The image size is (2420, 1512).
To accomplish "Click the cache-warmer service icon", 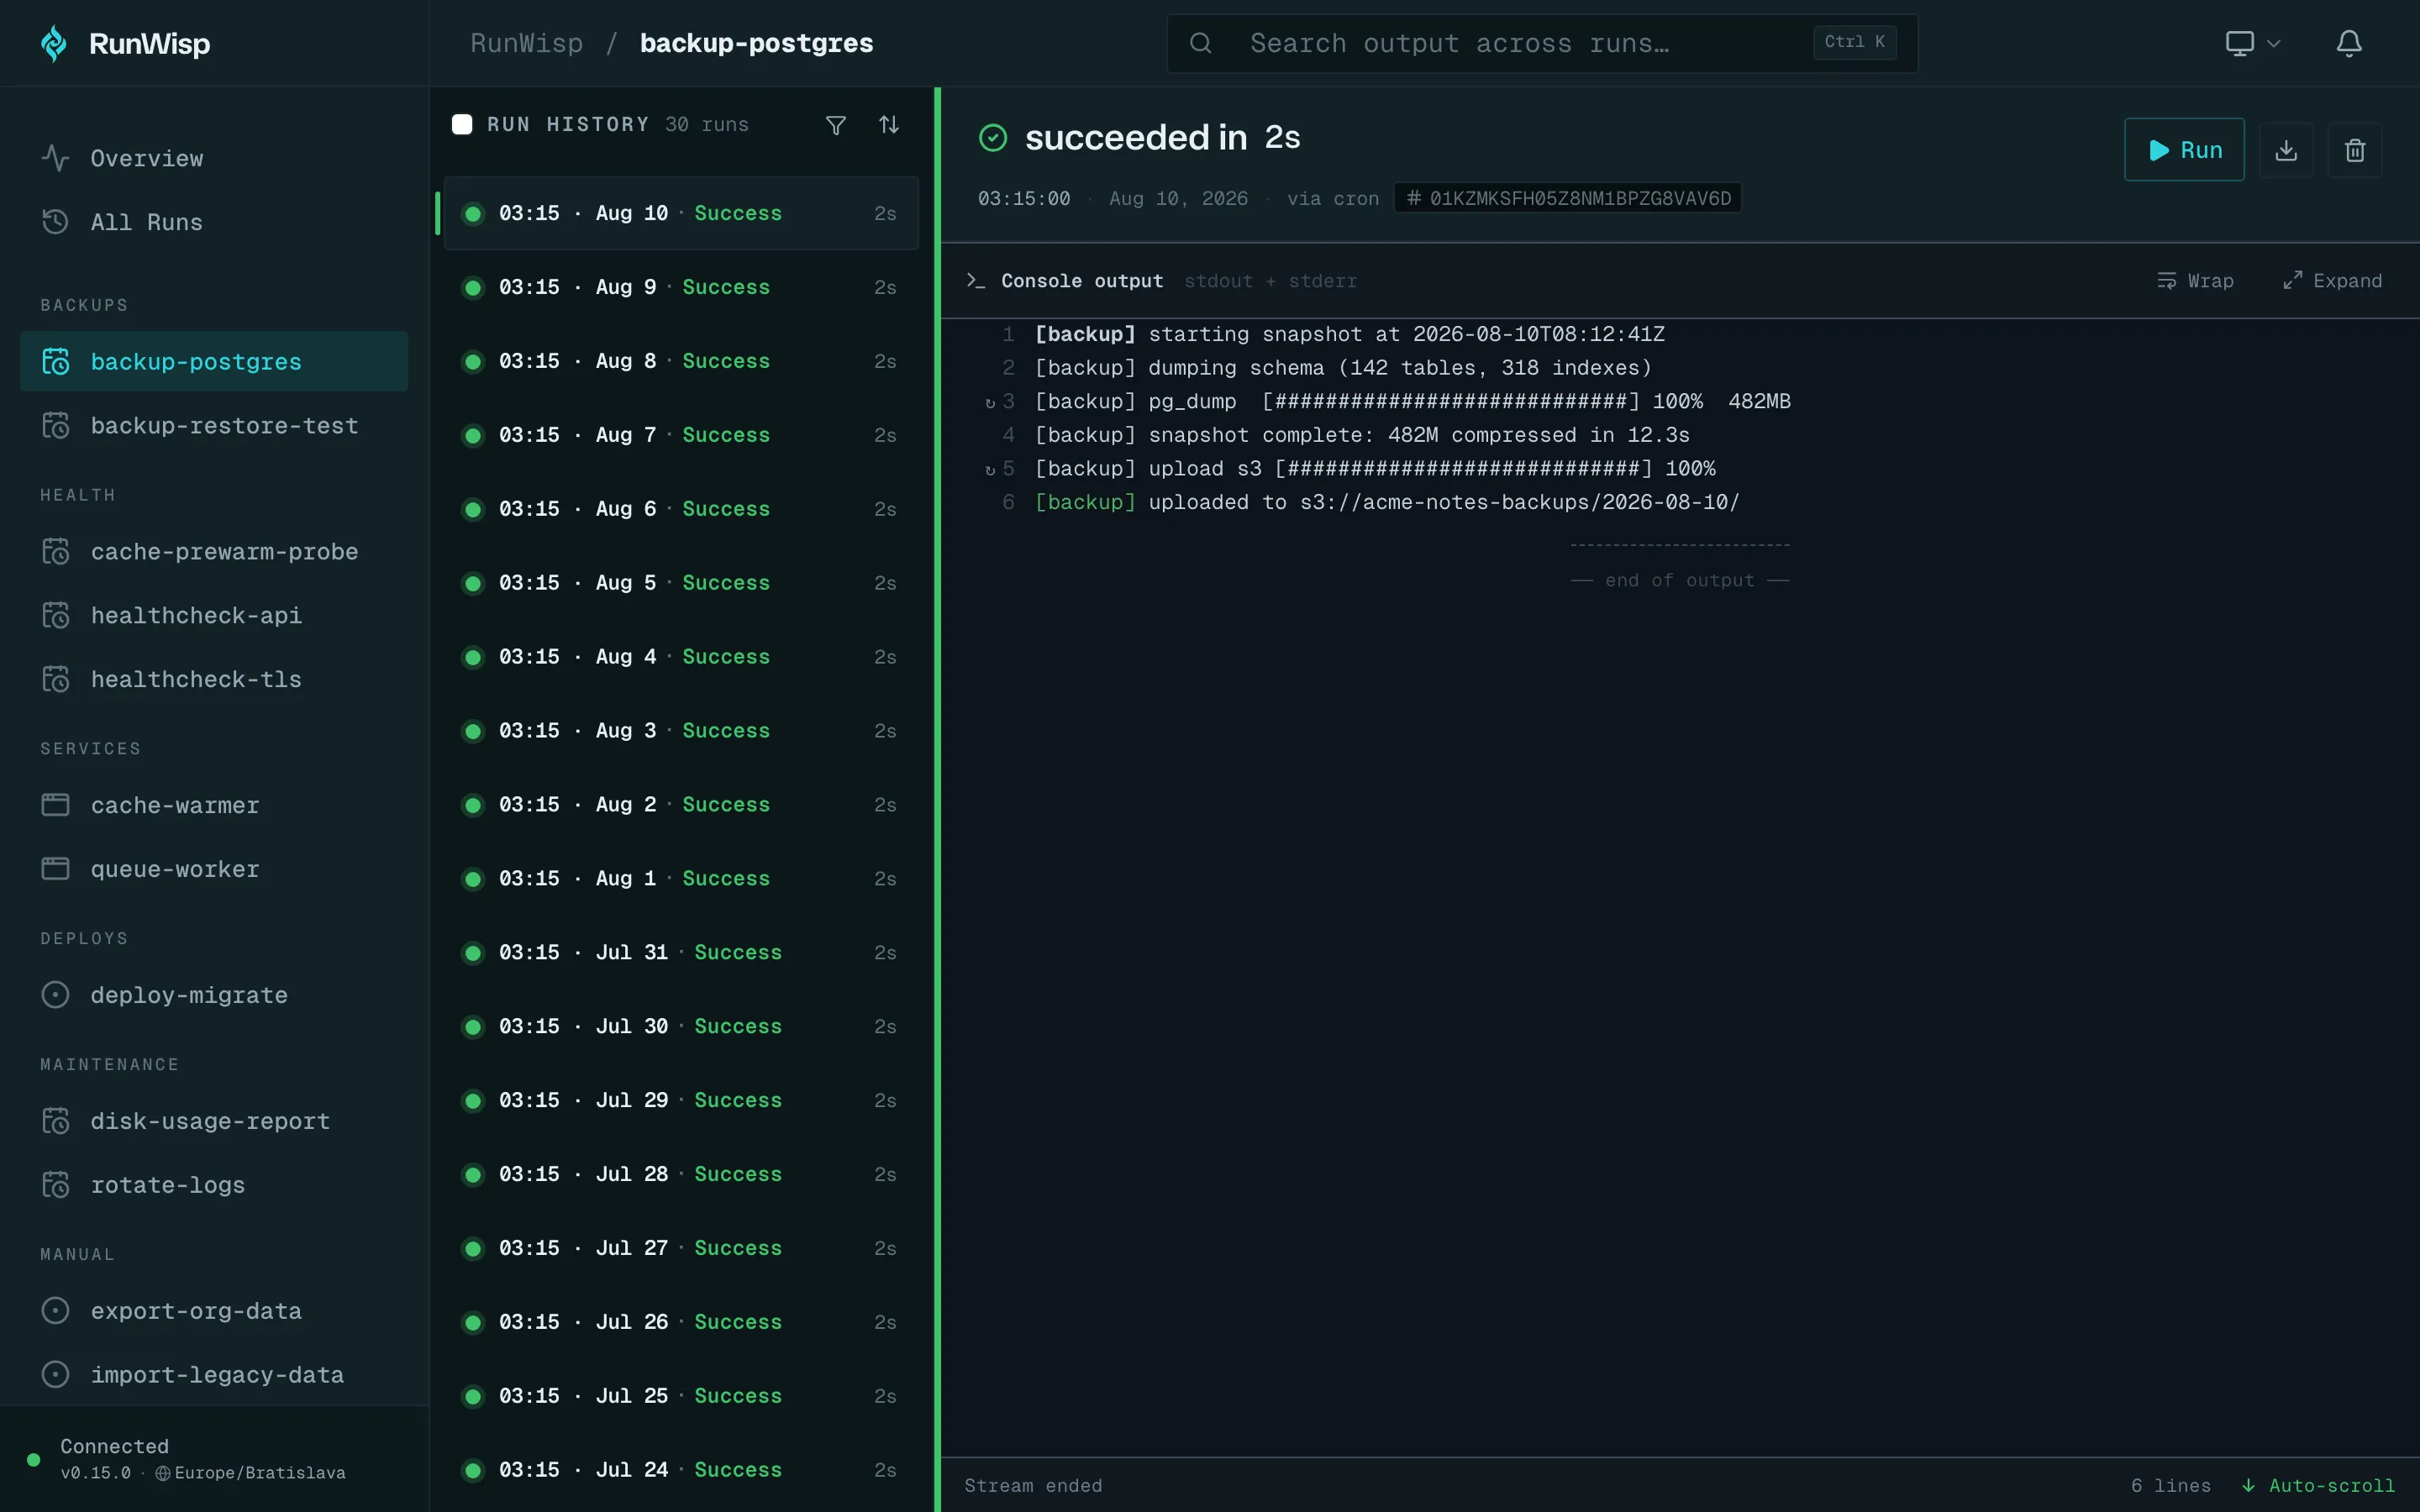I will 56,805.
